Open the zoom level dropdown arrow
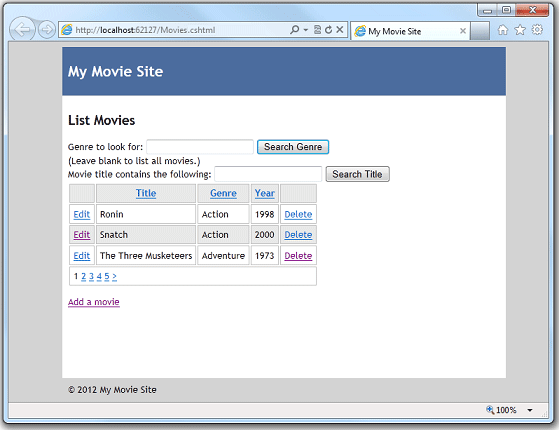 coord(530,410)
